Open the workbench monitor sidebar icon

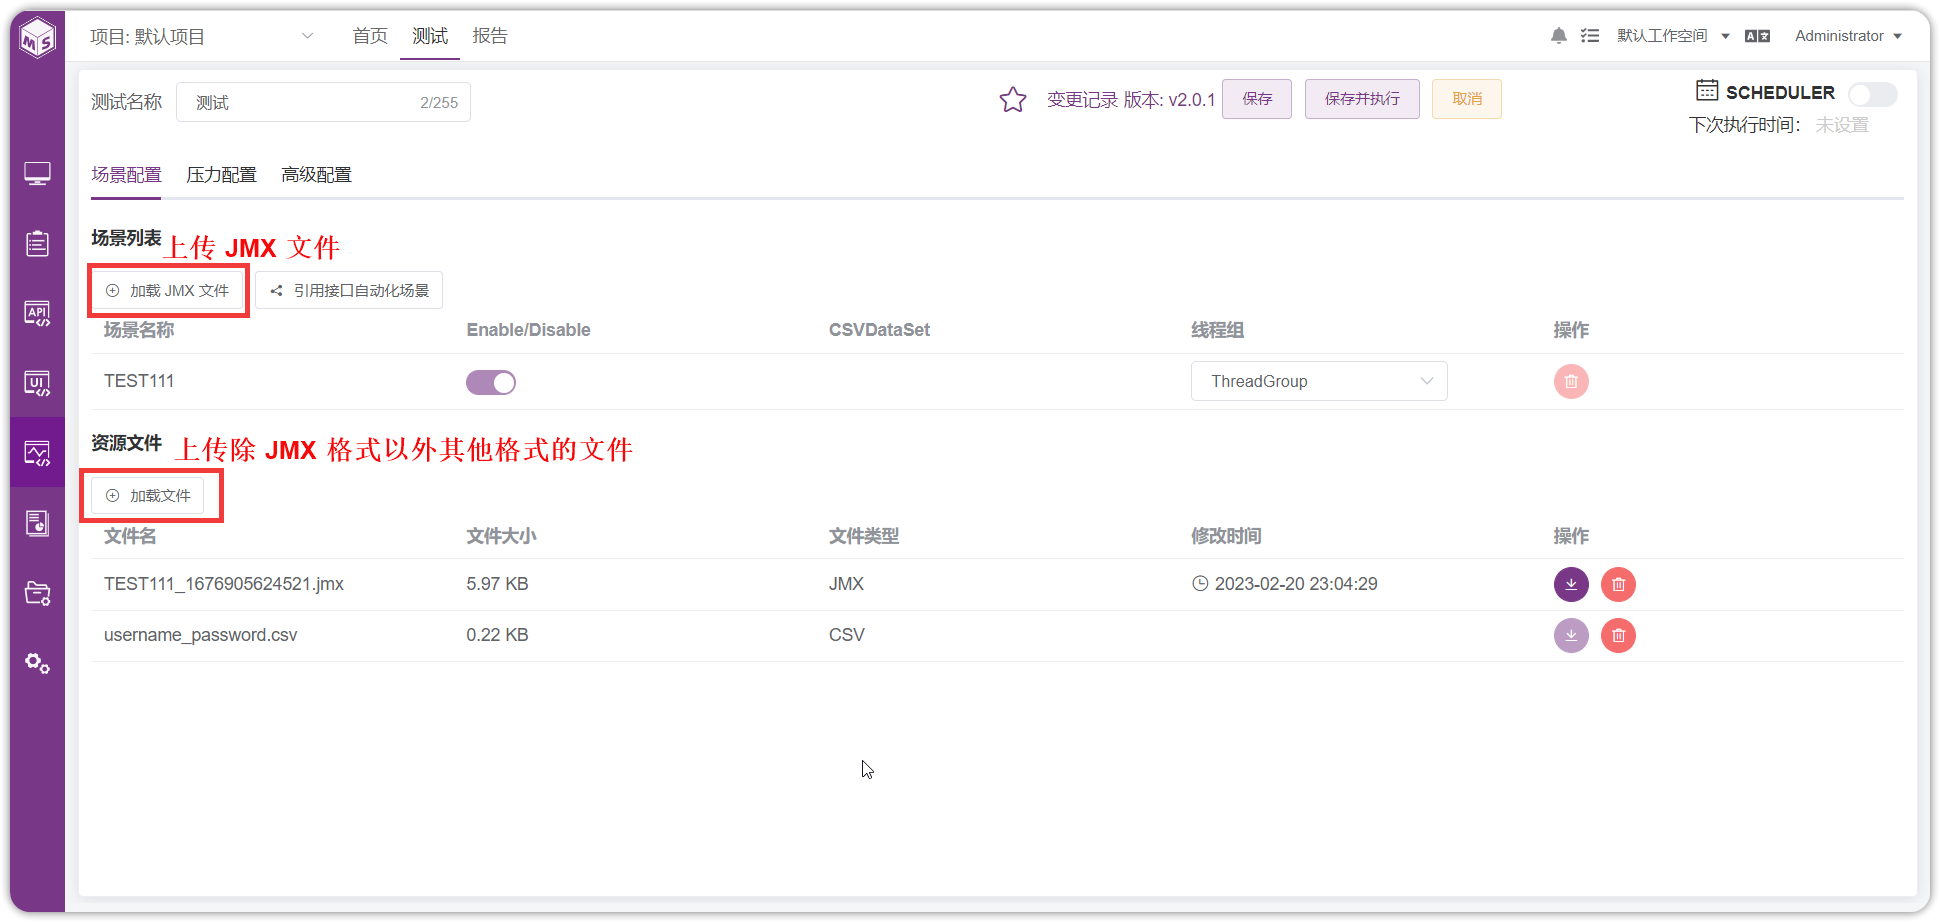38,174
